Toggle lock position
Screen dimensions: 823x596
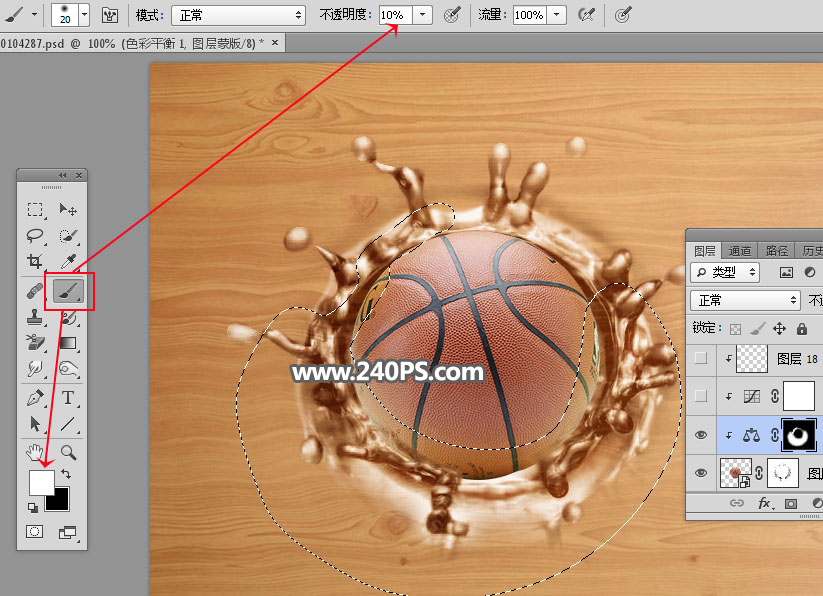(779, 329)
